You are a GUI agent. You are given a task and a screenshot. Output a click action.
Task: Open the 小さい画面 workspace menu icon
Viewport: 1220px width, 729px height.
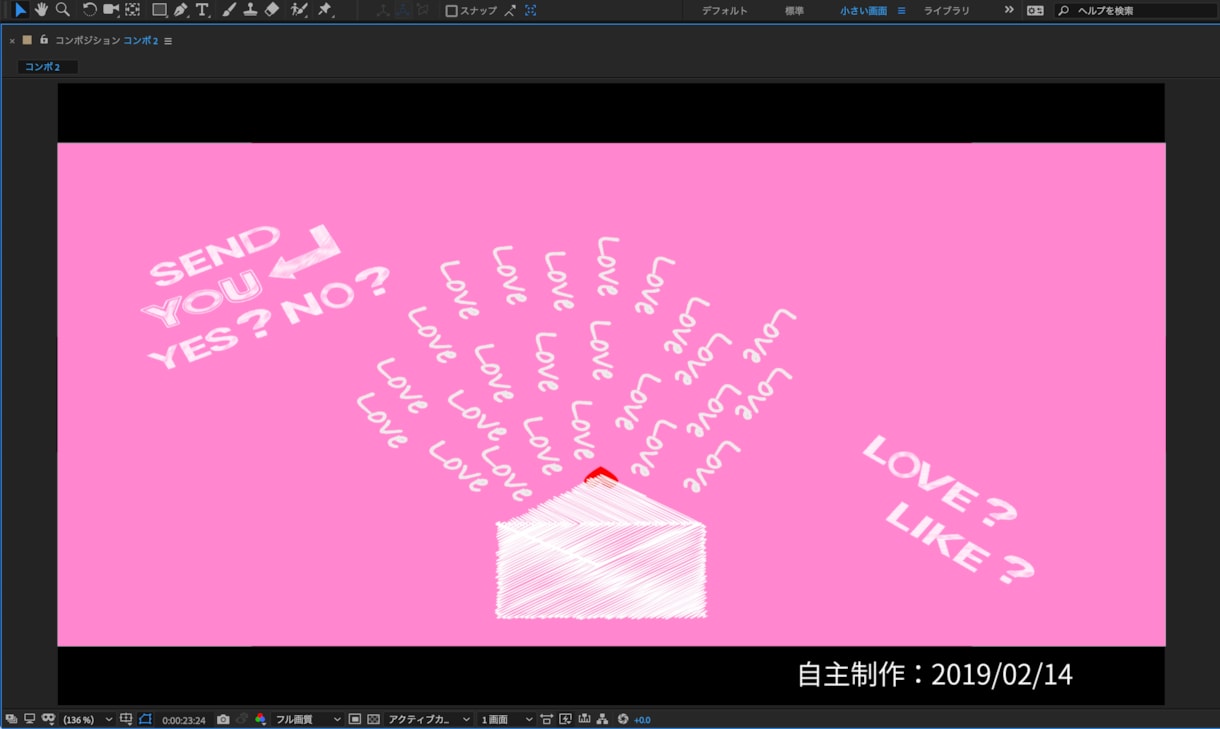tap(901, 11)
